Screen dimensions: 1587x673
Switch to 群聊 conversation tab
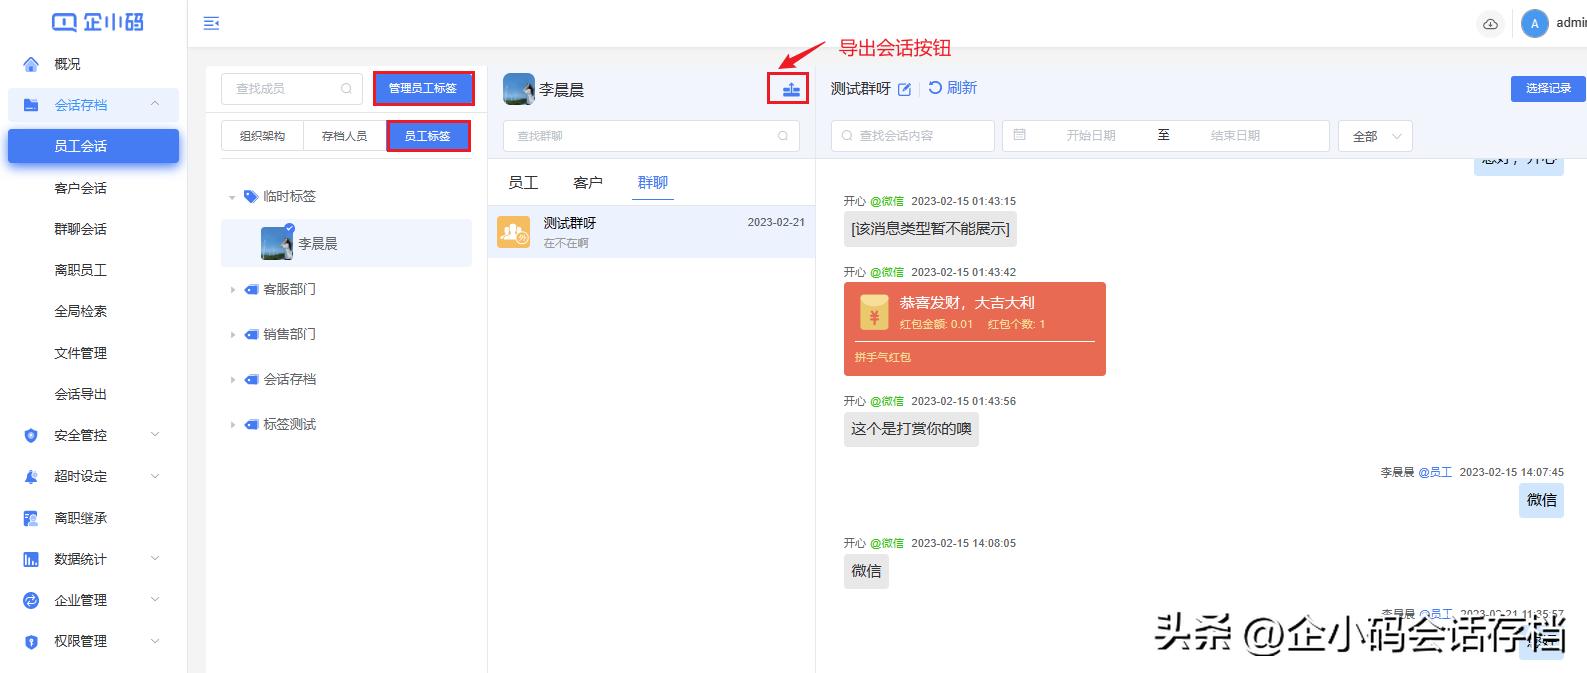tap(653, 182)
